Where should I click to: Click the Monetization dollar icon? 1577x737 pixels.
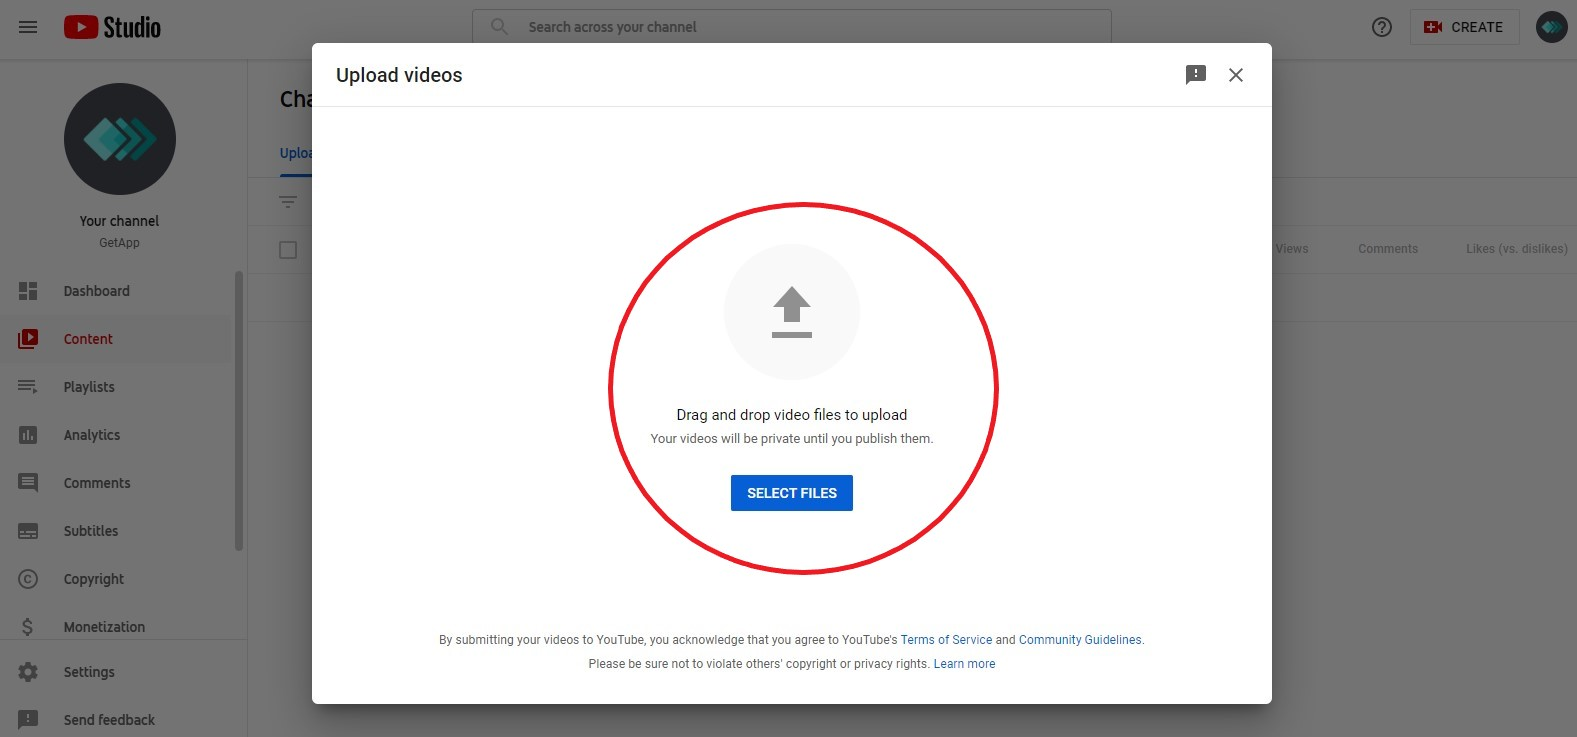[x=28, y=627]
